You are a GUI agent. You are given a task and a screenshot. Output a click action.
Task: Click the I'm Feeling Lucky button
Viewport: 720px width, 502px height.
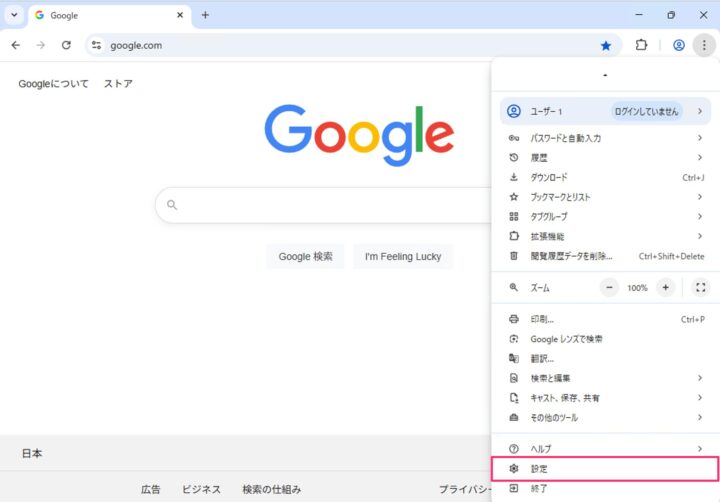pos(403,256)
